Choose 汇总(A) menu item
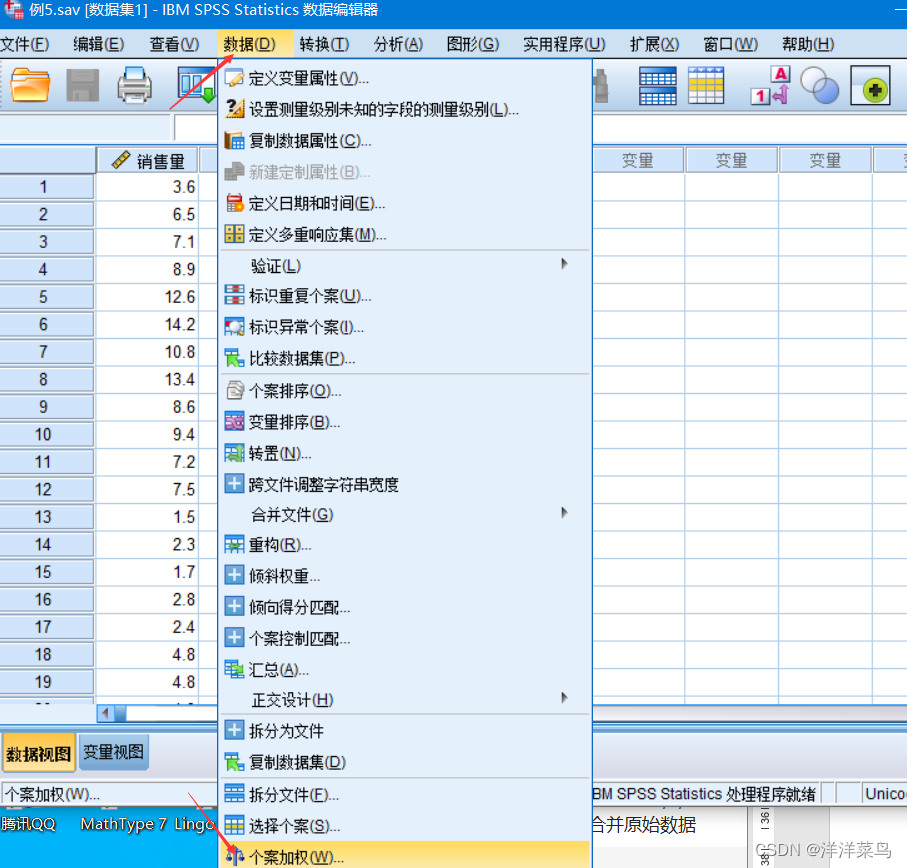The width and height of the screenshot is (907, 868). tap(405, 670)
